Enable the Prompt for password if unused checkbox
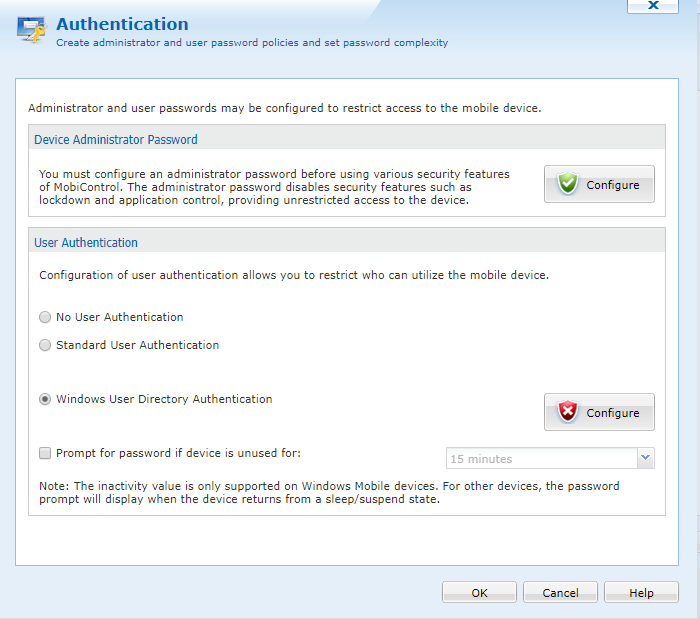Image resolution: width=700 pixels, height=619 pixels. [45, 453]
